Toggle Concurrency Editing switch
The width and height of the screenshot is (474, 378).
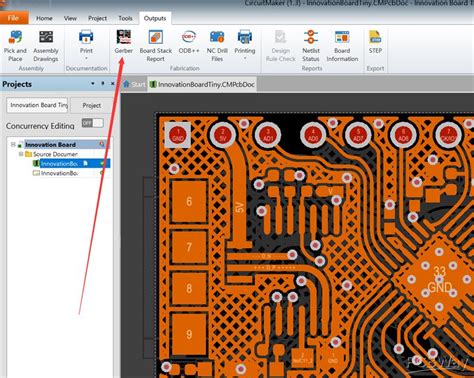click(x=93, y=123)
